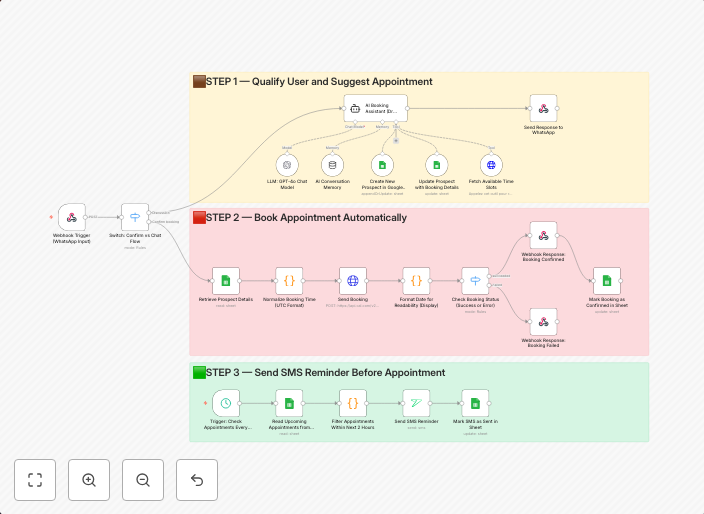
Task: Click the Fetch Available Time Slots node
Action: (491, 164)
